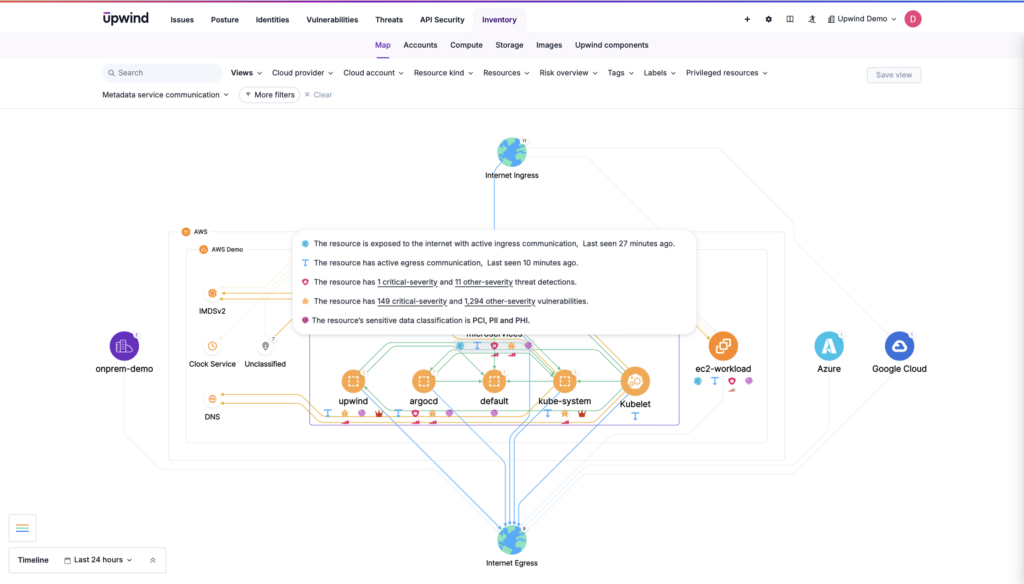This screenshot has width=1024, height=584.
Task: Open the Vulnerabilities menu
Action: (332, 19)
